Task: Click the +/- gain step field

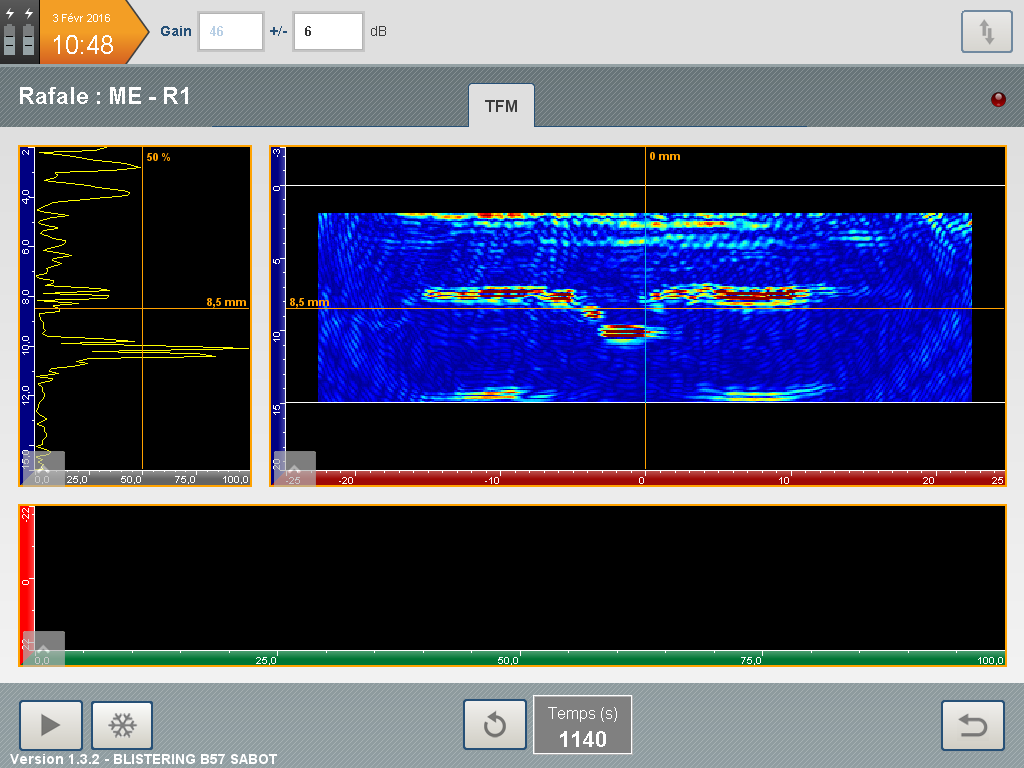Action: tap(327, 32)
